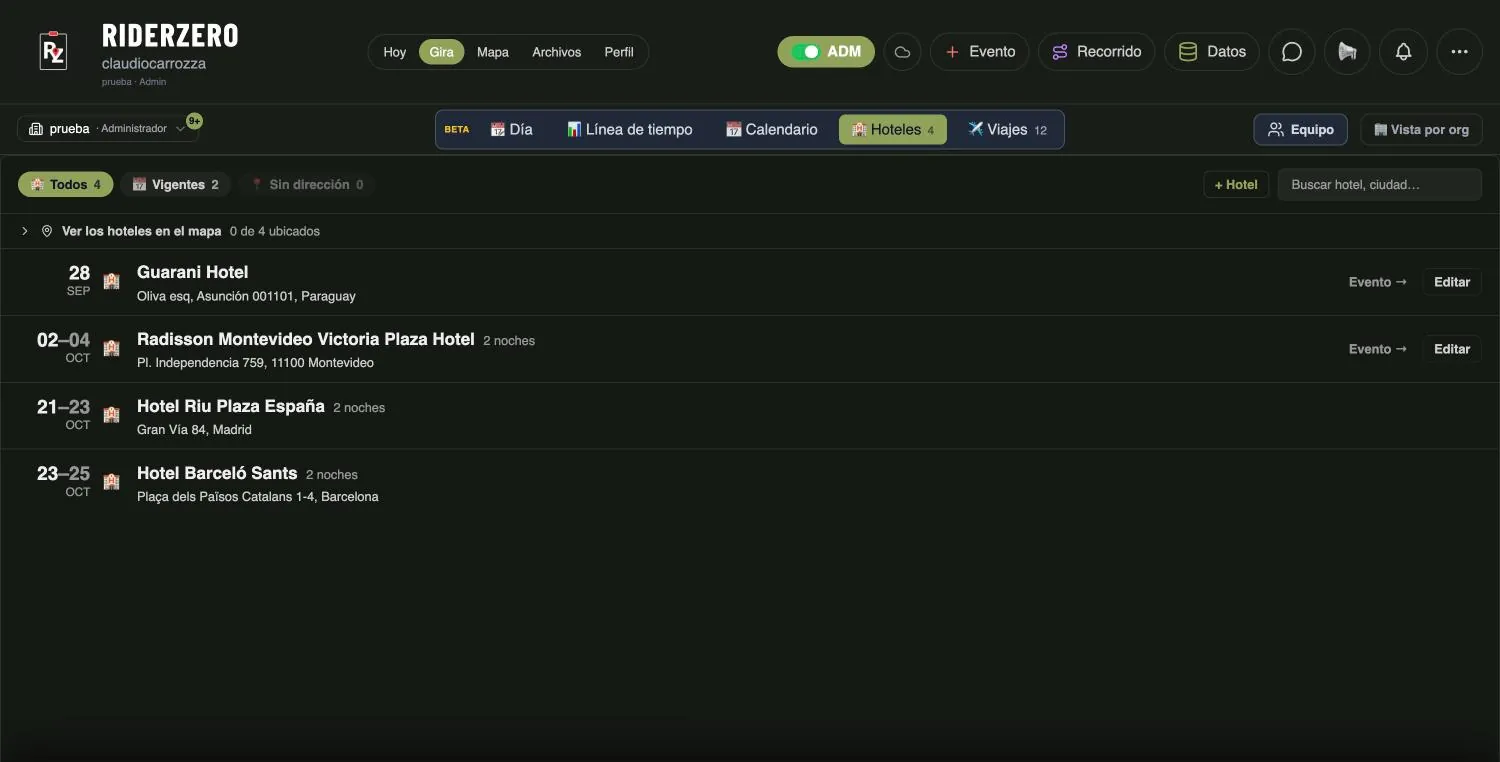Switch to the Día view tab
Viewport: 1500px width, 762px height.
tap(511, 129)
